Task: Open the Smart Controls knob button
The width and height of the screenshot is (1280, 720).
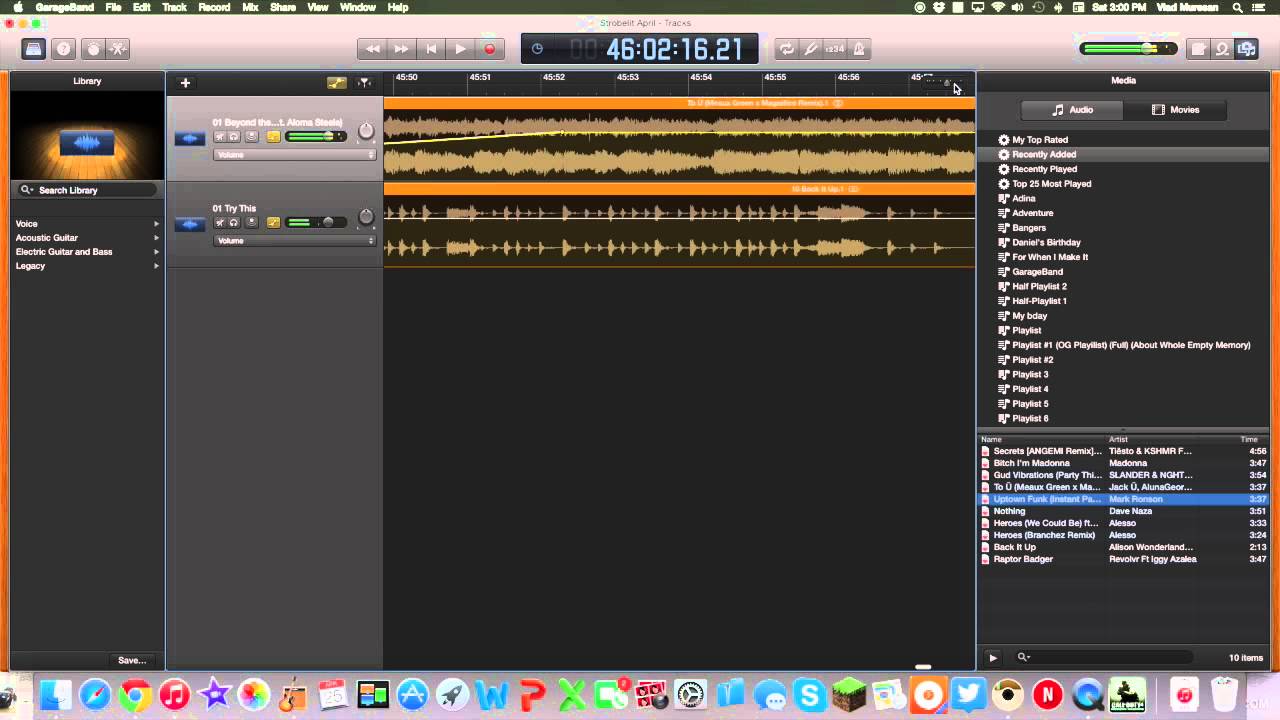Action: 93,49
